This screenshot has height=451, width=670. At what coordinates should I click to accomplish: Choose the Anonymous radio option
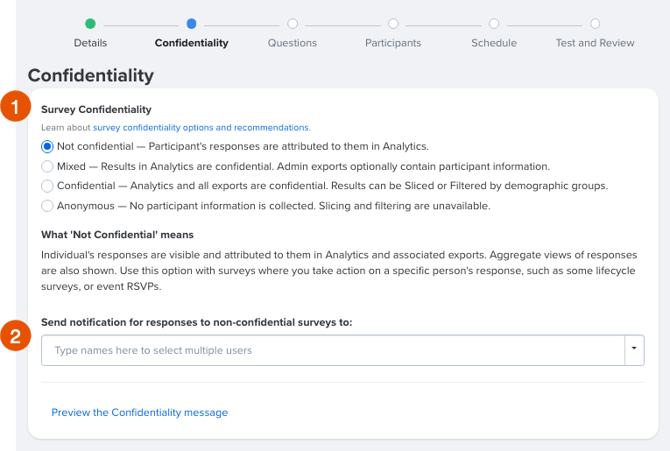point(47,206)
